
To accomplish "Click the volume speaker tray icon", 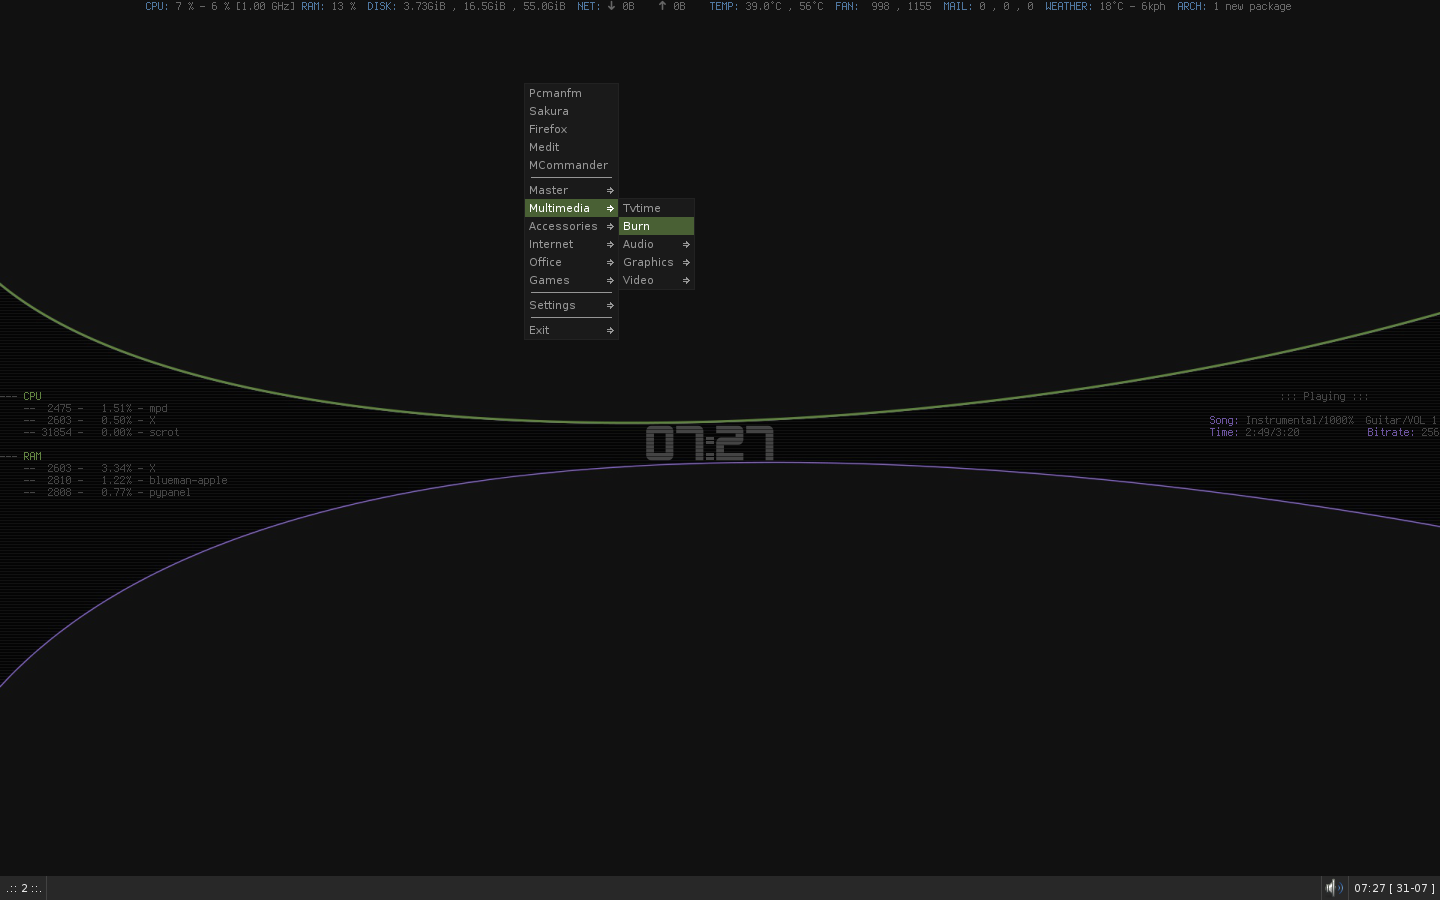I will pos(1334,888).
